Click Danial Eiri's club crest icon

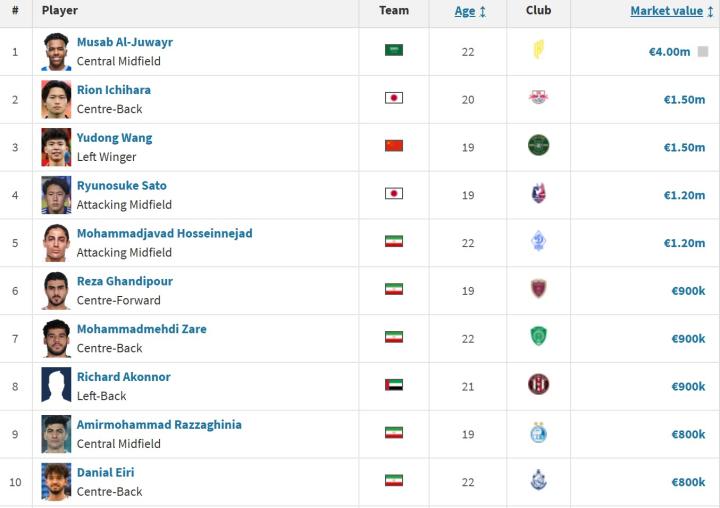coord(538,481)
